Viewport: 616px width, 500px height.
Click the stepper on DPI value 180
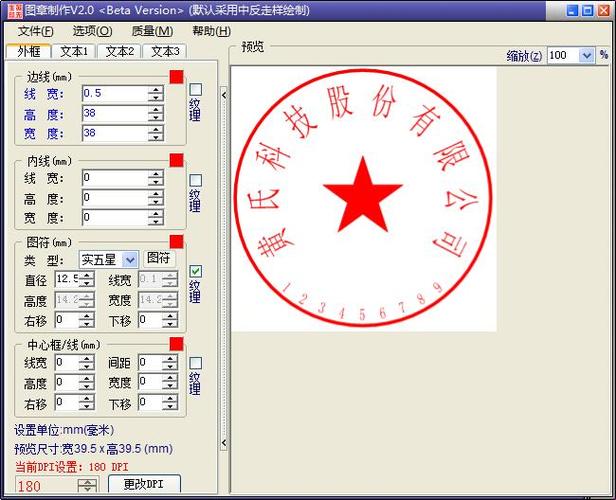click(88, 486)
